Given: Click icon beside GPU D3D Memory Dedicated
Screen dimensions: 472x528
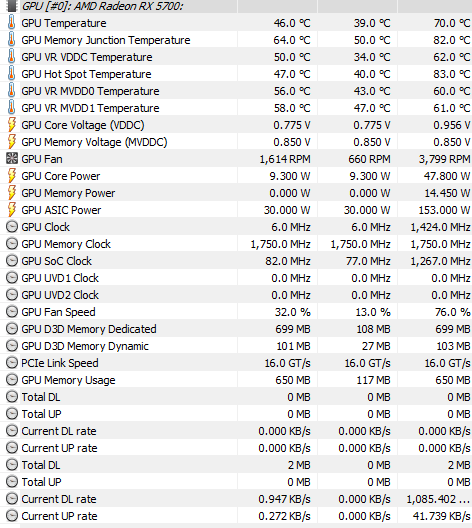Looking at the screenshot, I should coord(12,328).
